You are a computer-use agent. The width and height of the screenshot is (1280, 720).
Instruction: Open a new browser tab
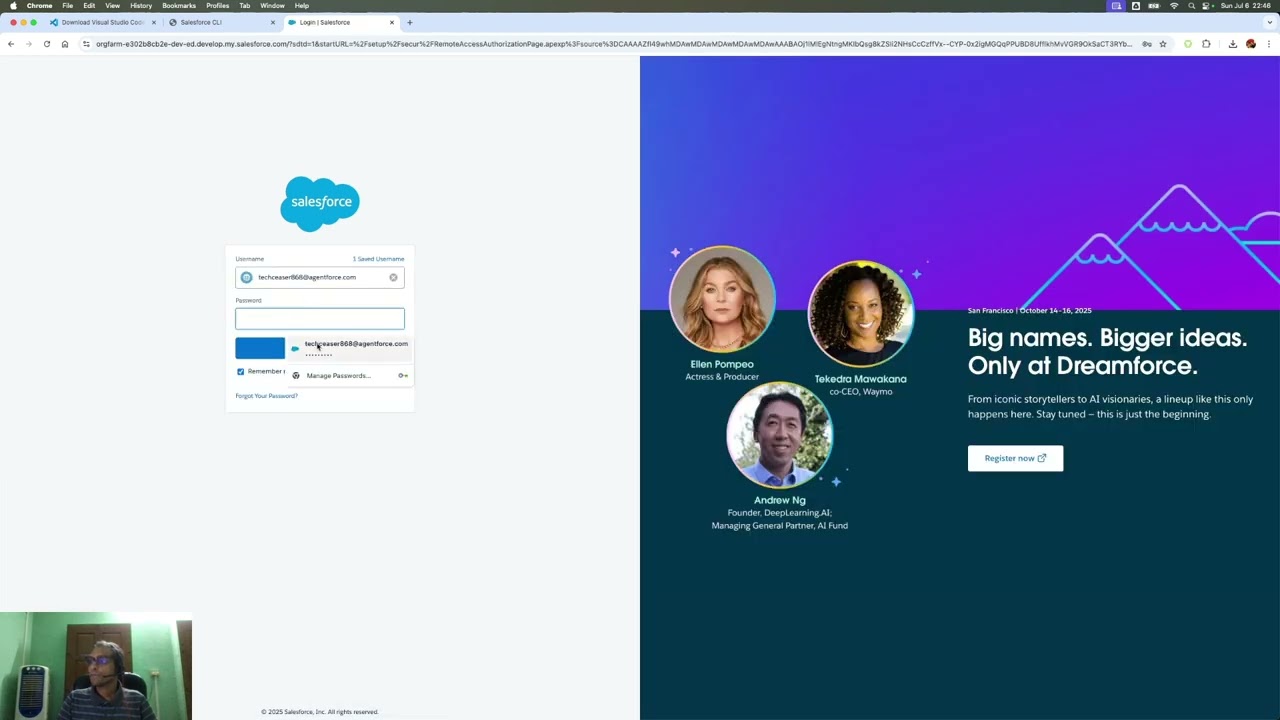pyautogui.click(x=410, y=22)
